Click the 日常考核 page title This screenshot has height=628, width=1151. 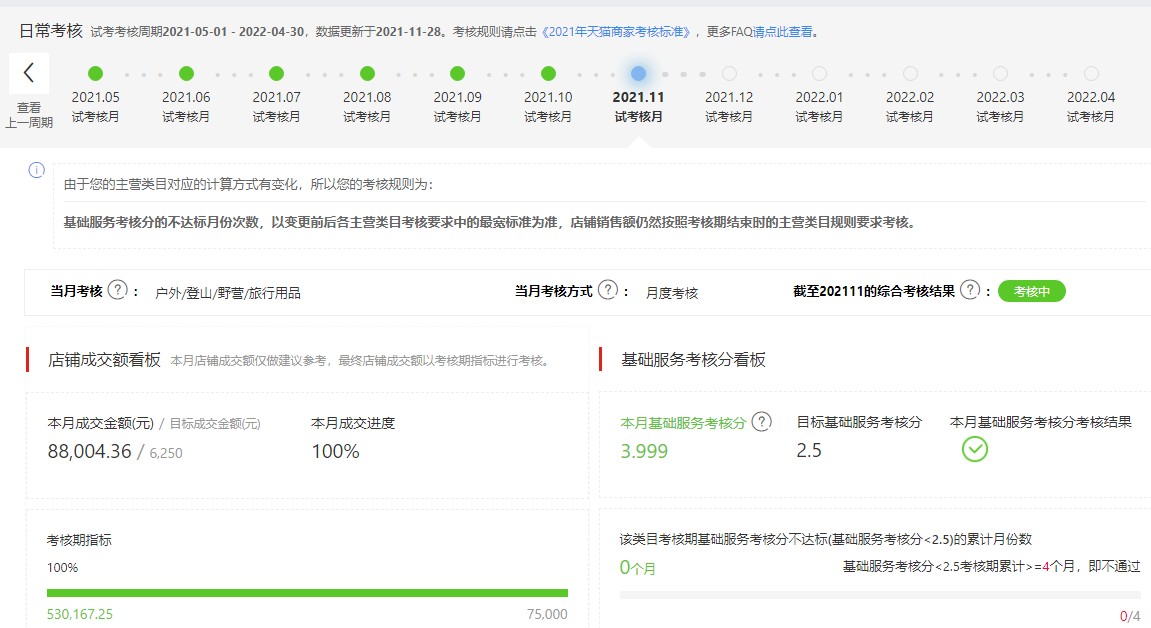pos(51,31)
